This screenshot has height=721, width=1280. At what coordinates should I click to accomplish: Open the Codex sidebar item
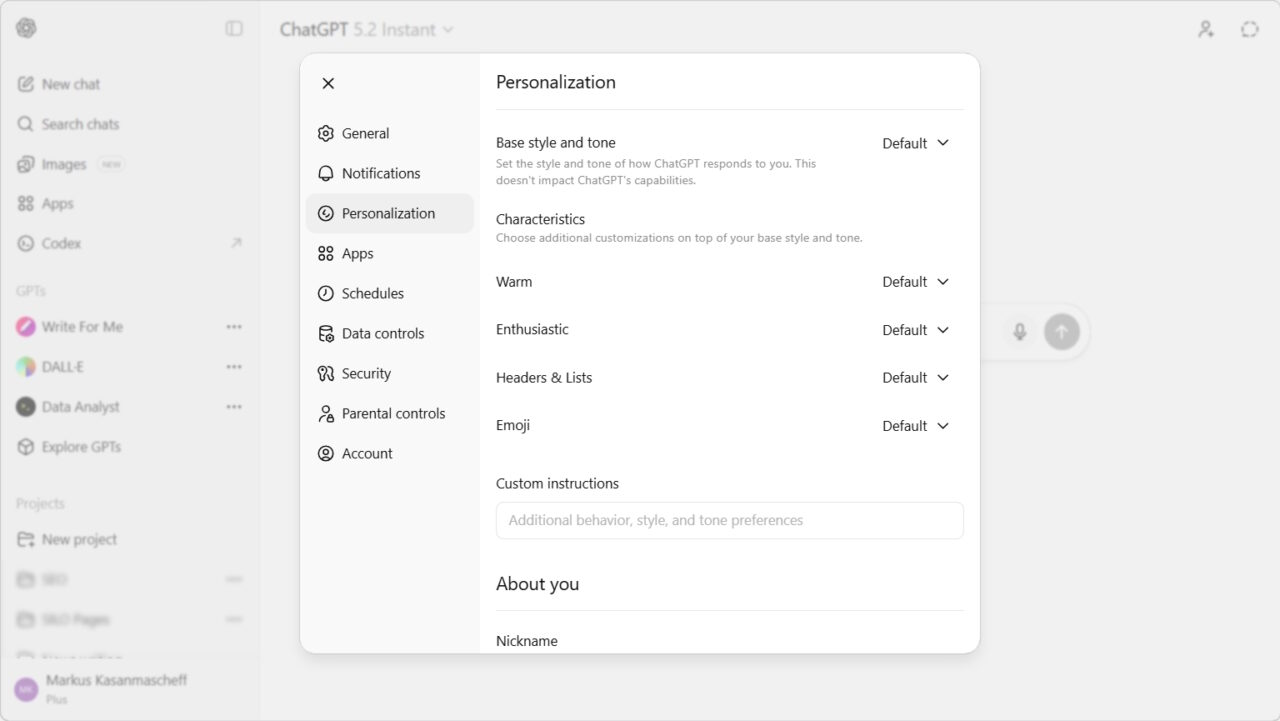pyautogui.click(x=60, y=243)
